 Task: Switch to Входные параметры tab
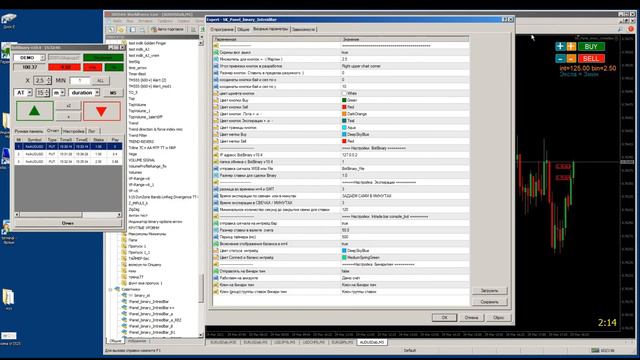270,29
